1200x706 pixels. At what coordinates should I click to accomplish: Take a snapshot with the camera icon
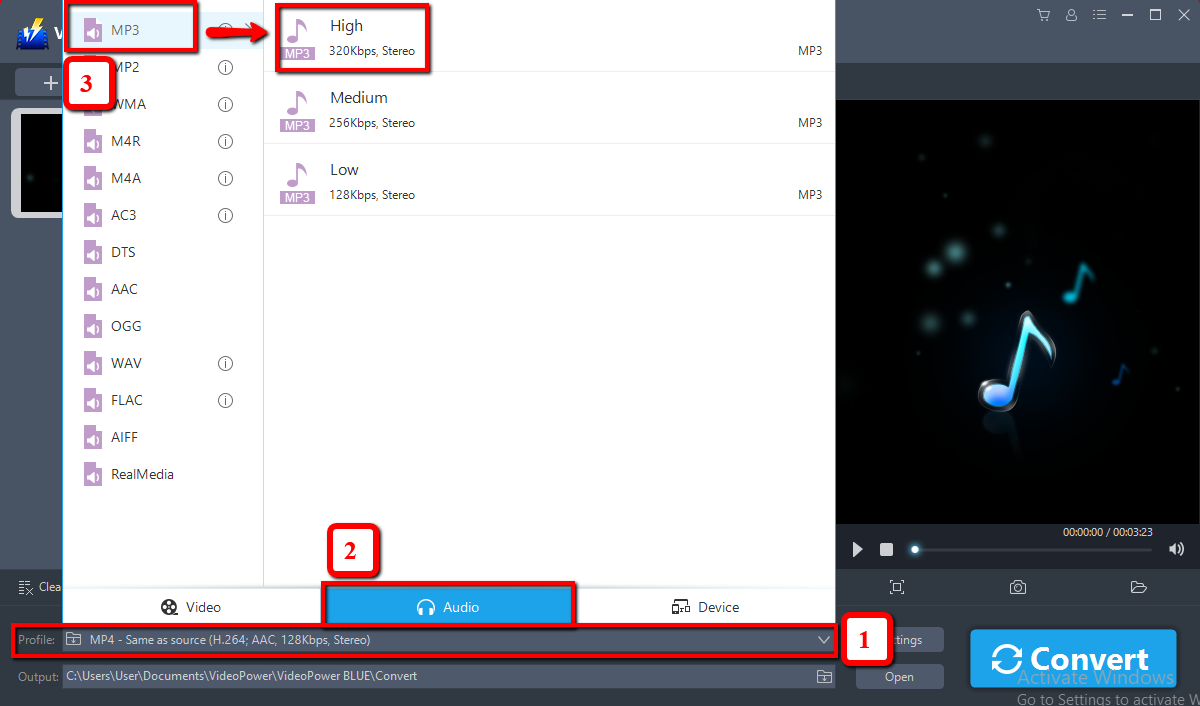[1017, 588]
